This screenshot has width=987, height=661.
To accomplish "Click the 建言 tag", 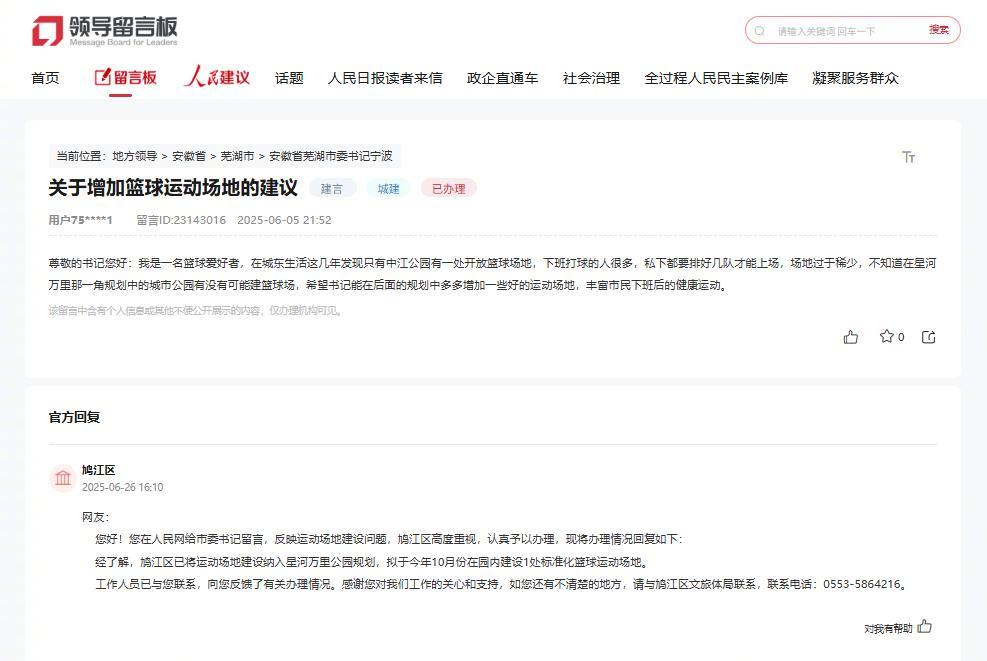I will (332, 189).
